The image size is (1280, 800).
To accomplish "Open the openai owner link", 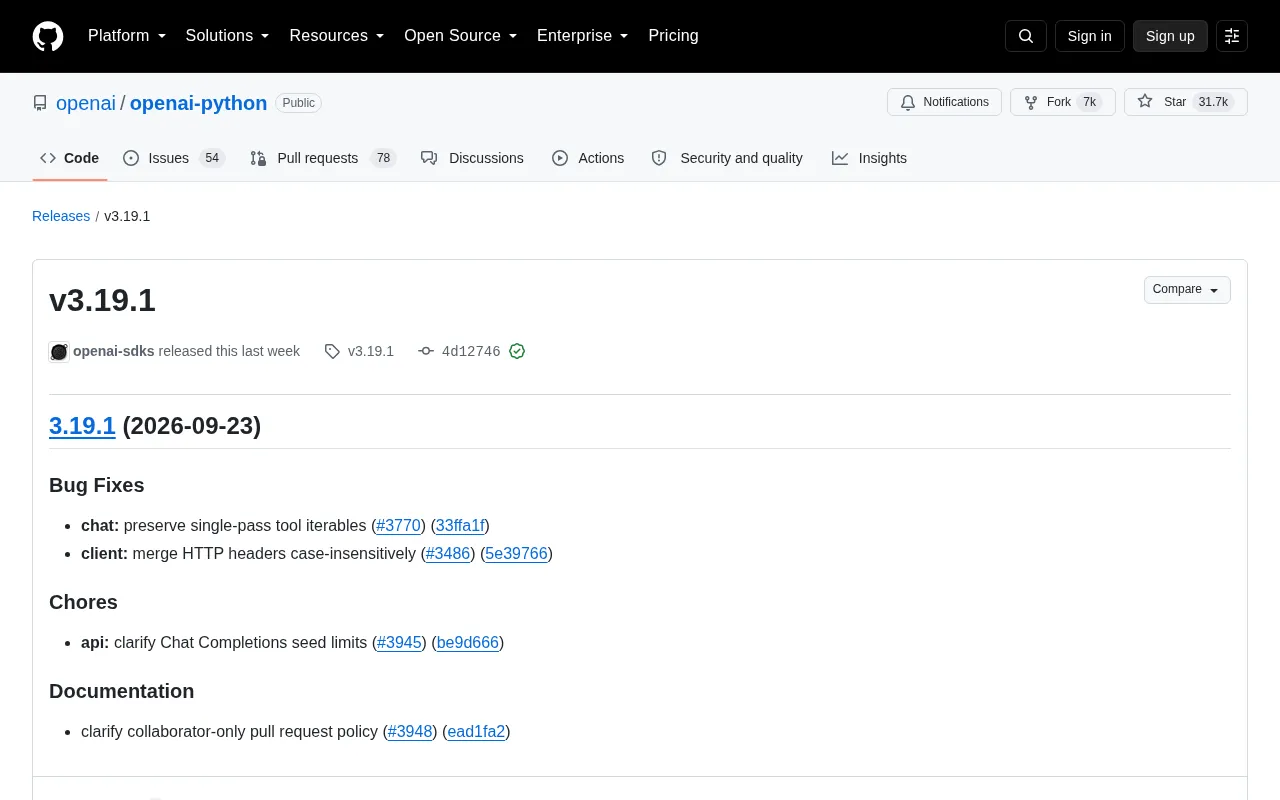I will [x=86, y=103].
